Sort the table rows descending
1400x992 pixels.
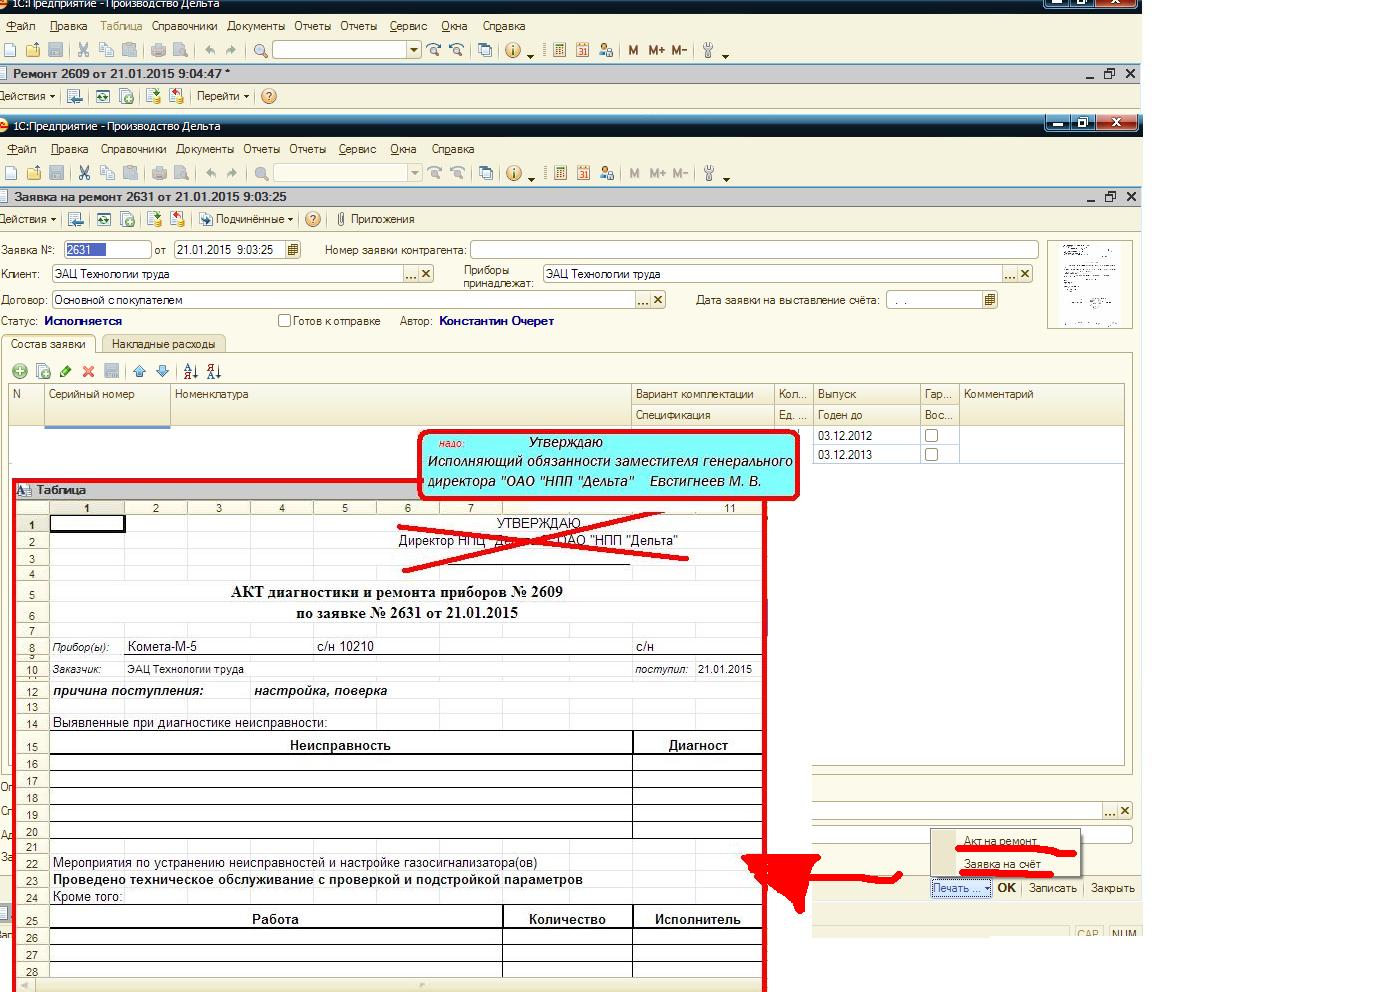[214, 371]
